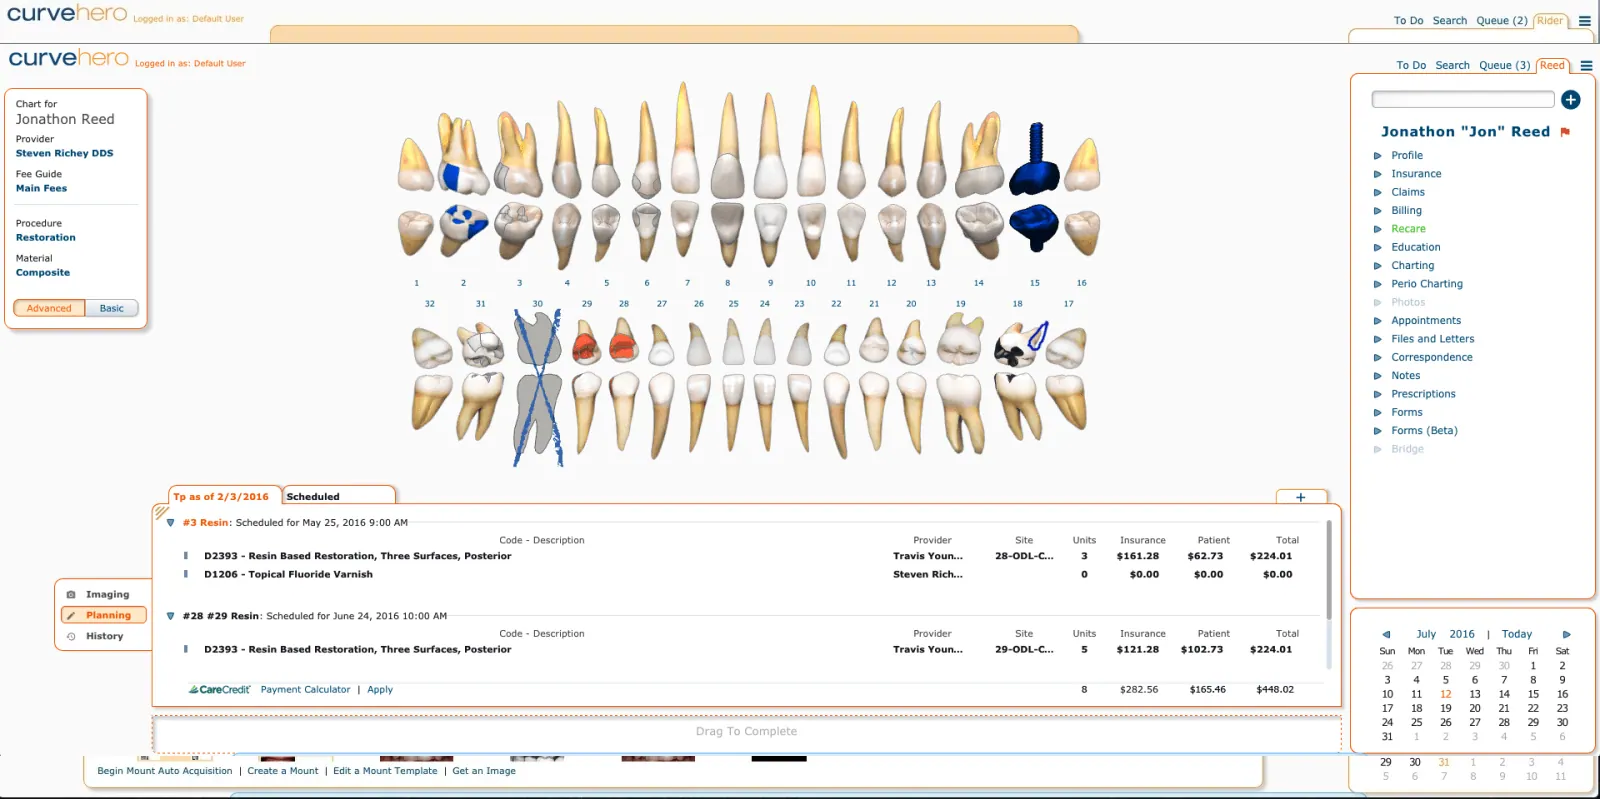Open To Do in front window

pyautogui.click(x=1411, y=66)
